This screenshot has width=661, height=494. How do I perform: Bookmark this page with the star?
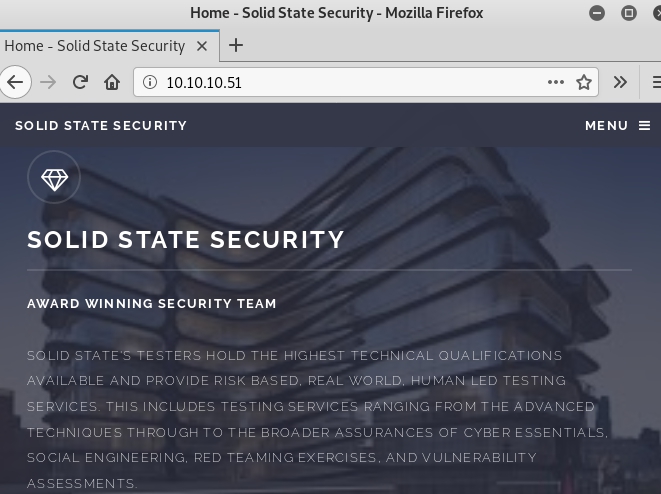pos(584,82)
